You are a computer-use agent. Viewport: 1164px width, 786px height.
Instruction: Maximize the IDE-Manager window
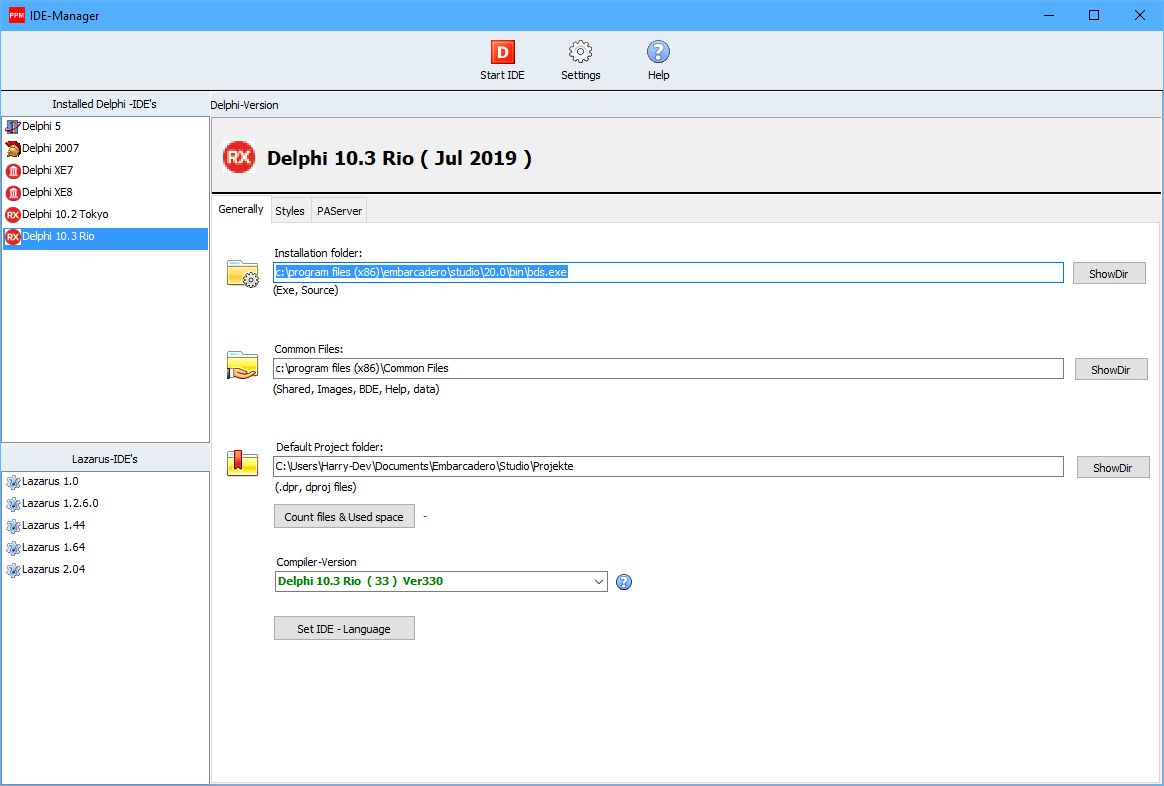point(1094,15)
